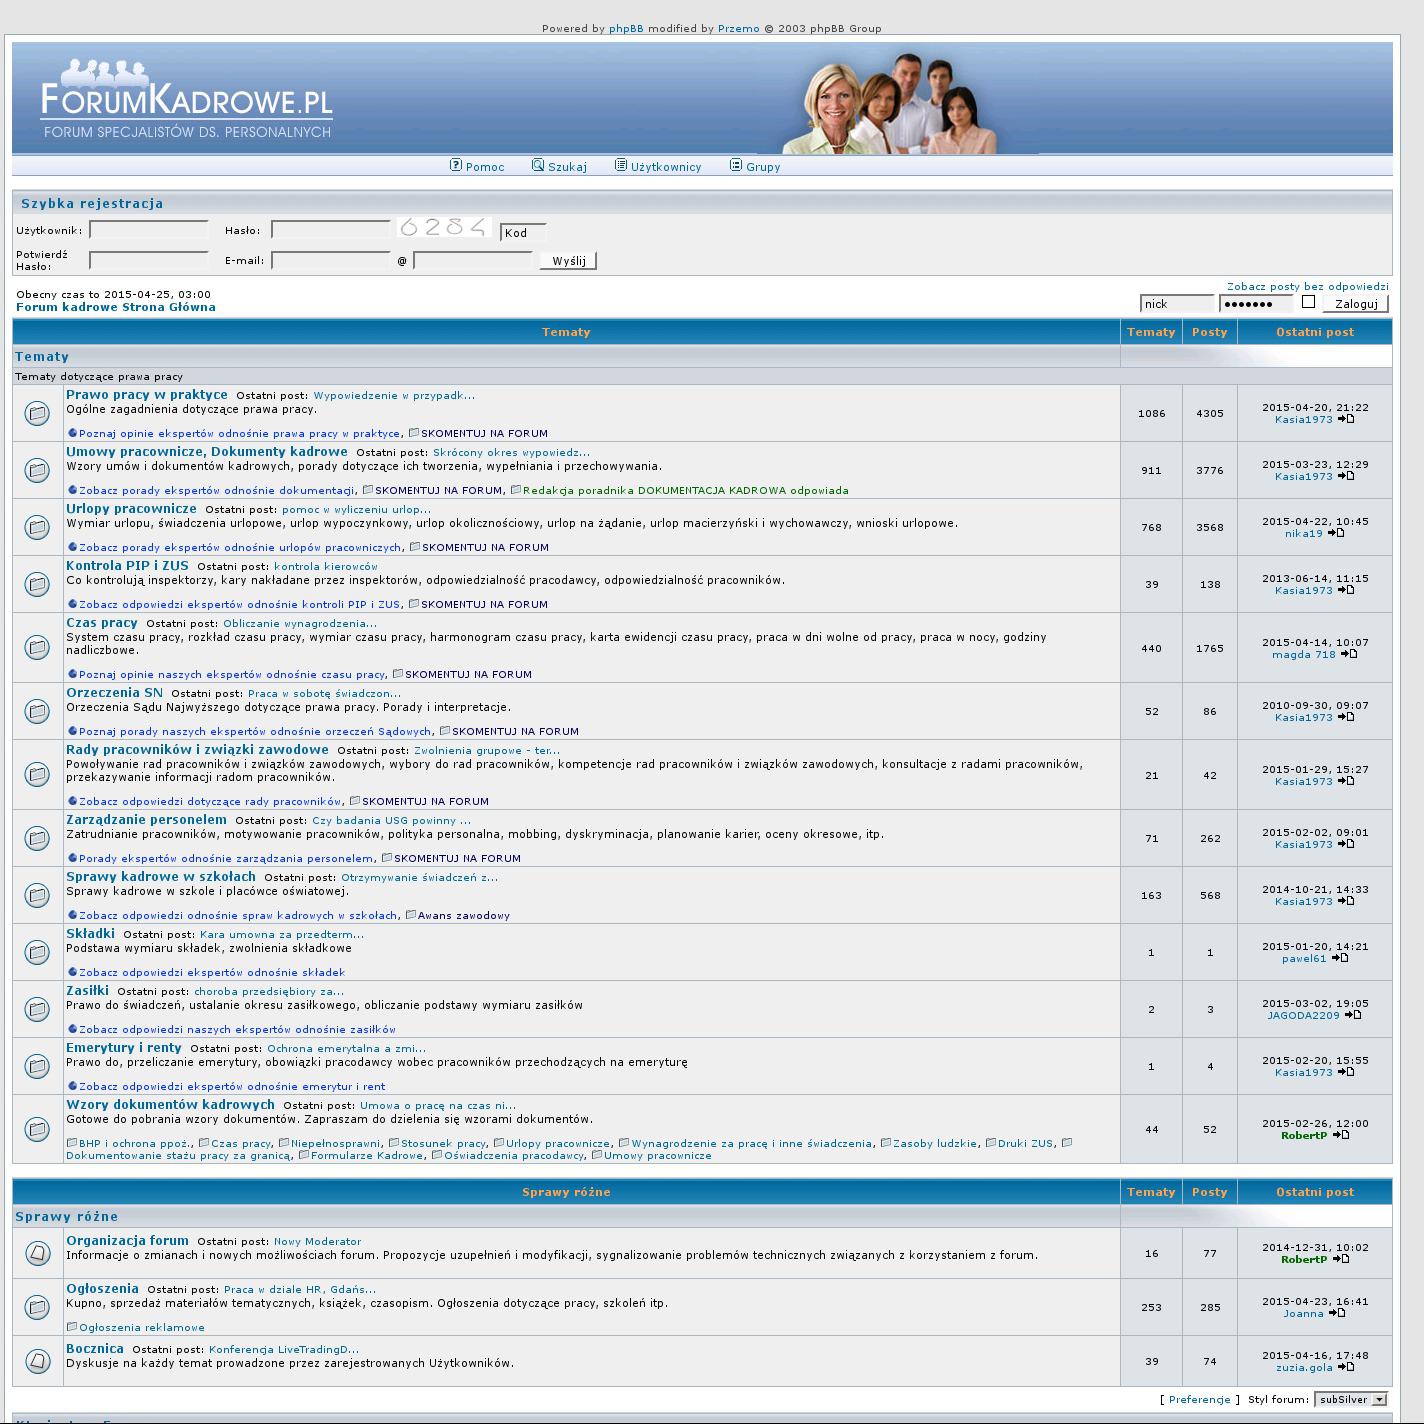Click the Użytkownik registration input field
This screenshot has width=1424, height=1424.
148,230
